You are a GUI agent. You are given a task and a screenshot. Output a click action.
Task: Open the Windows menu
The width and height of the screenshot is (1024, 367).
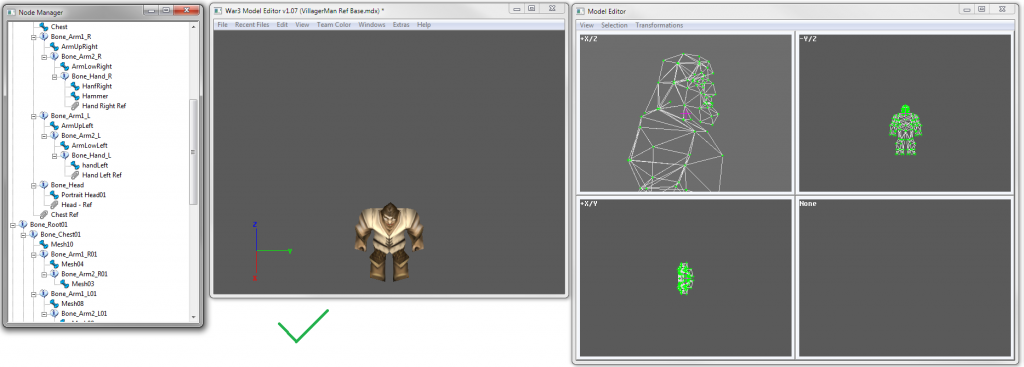pos(372,25)
